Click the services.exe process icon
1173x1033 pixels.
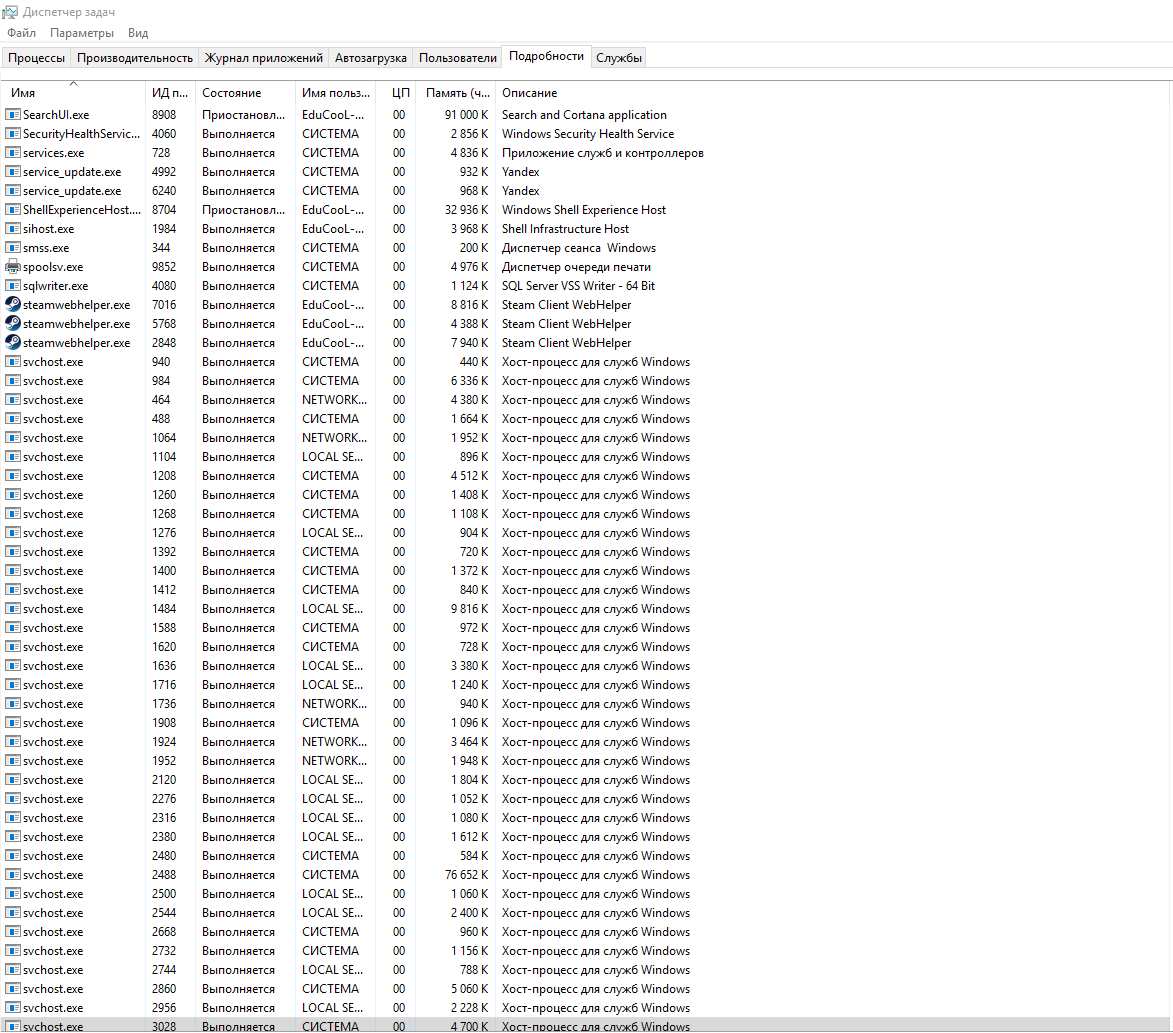13,153
